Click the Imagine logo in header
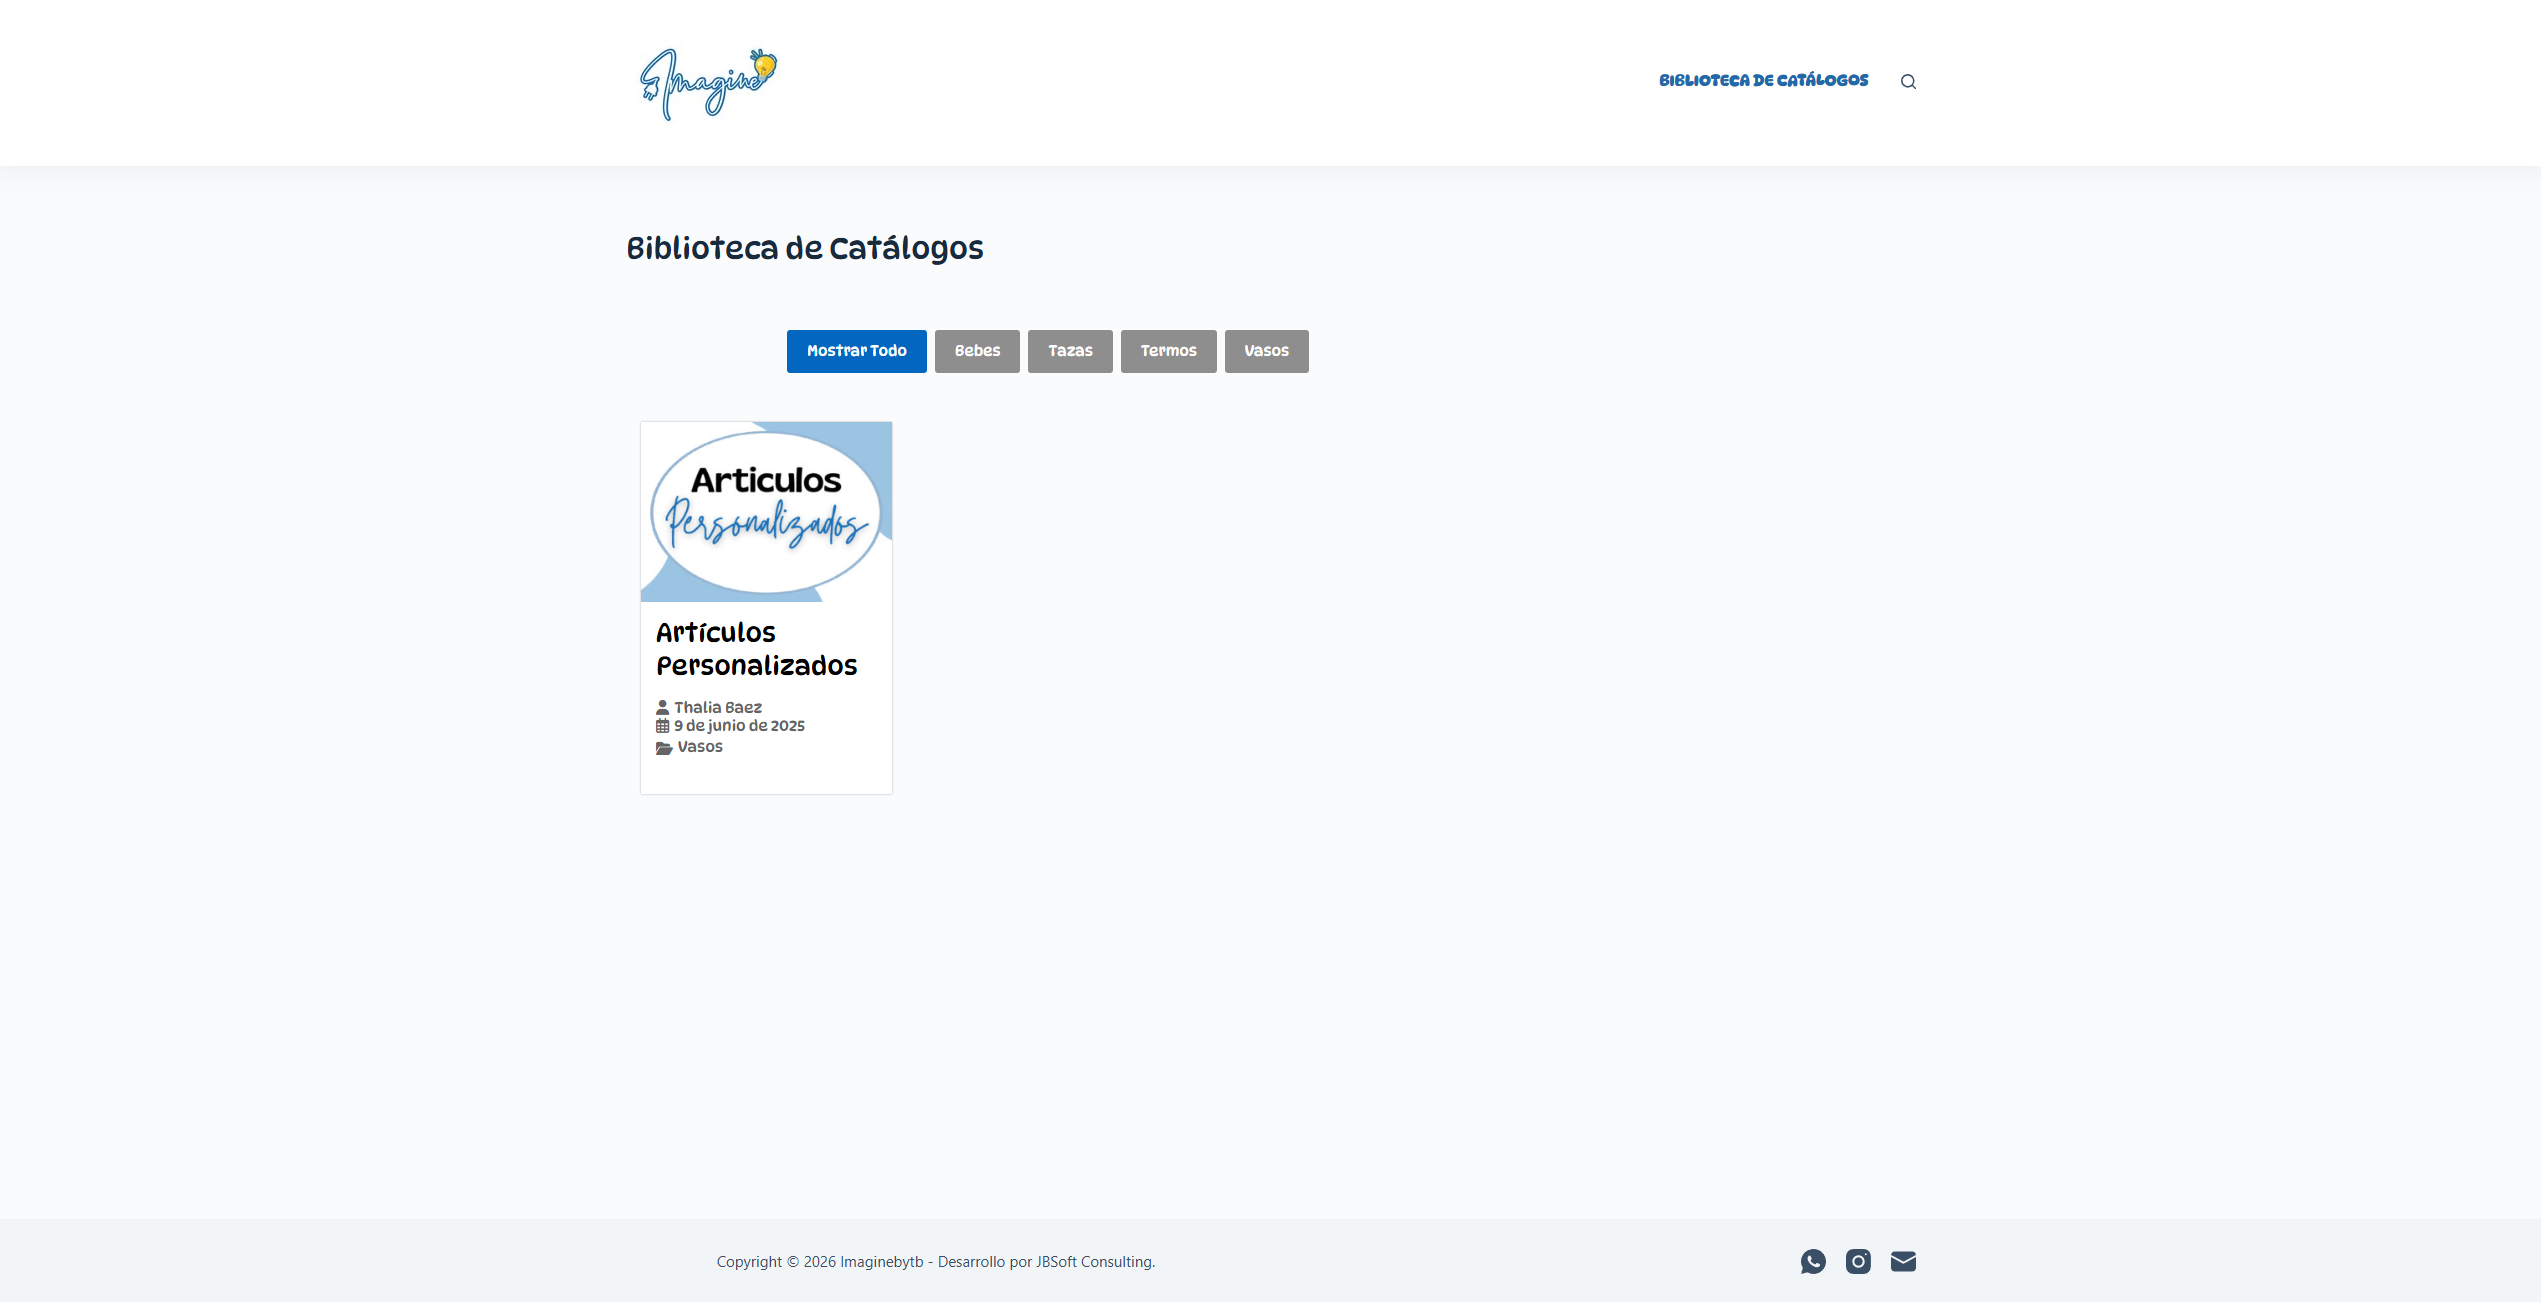The height and width of the screenshot is (1302, 2541). [x=708, y=83]
